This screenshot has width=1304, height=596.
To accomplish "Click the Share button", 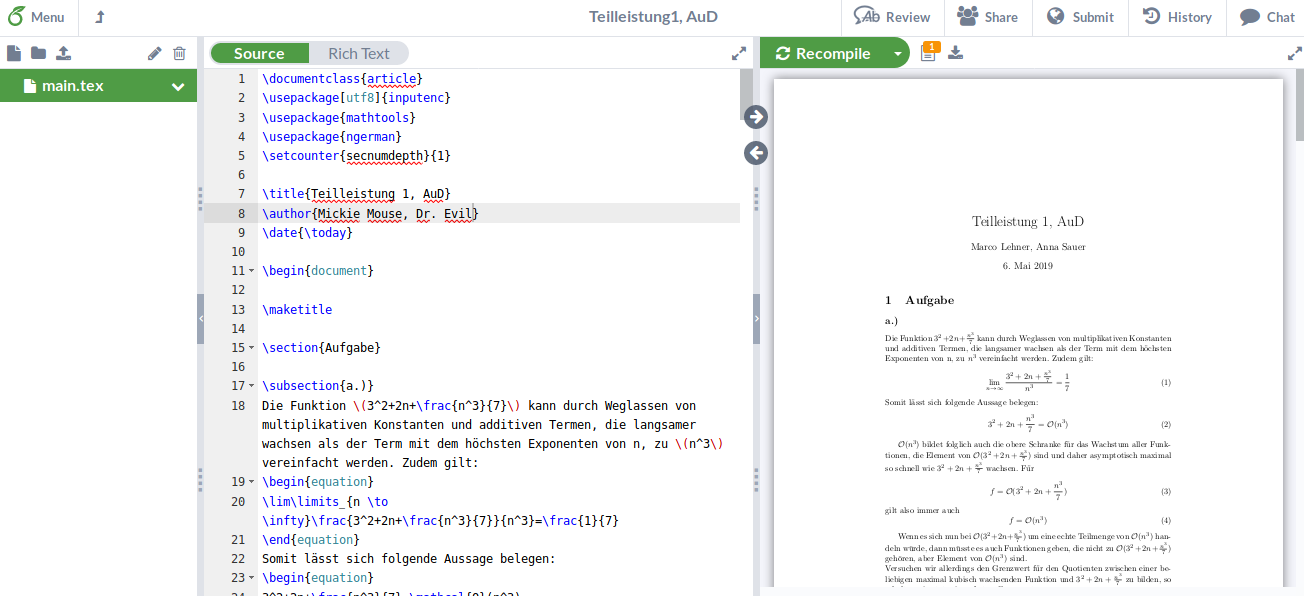I will click(x=987, y=17).
